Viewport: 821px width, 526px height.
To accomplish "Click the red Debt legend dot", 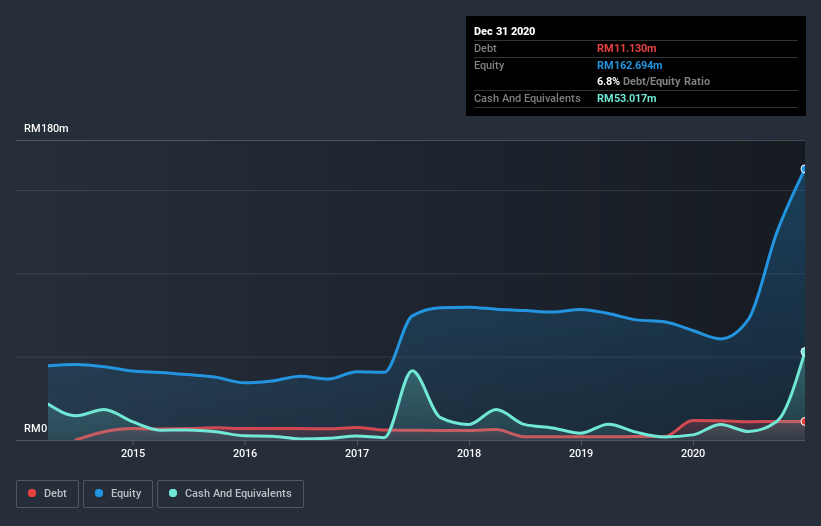I will pos(32,493).
